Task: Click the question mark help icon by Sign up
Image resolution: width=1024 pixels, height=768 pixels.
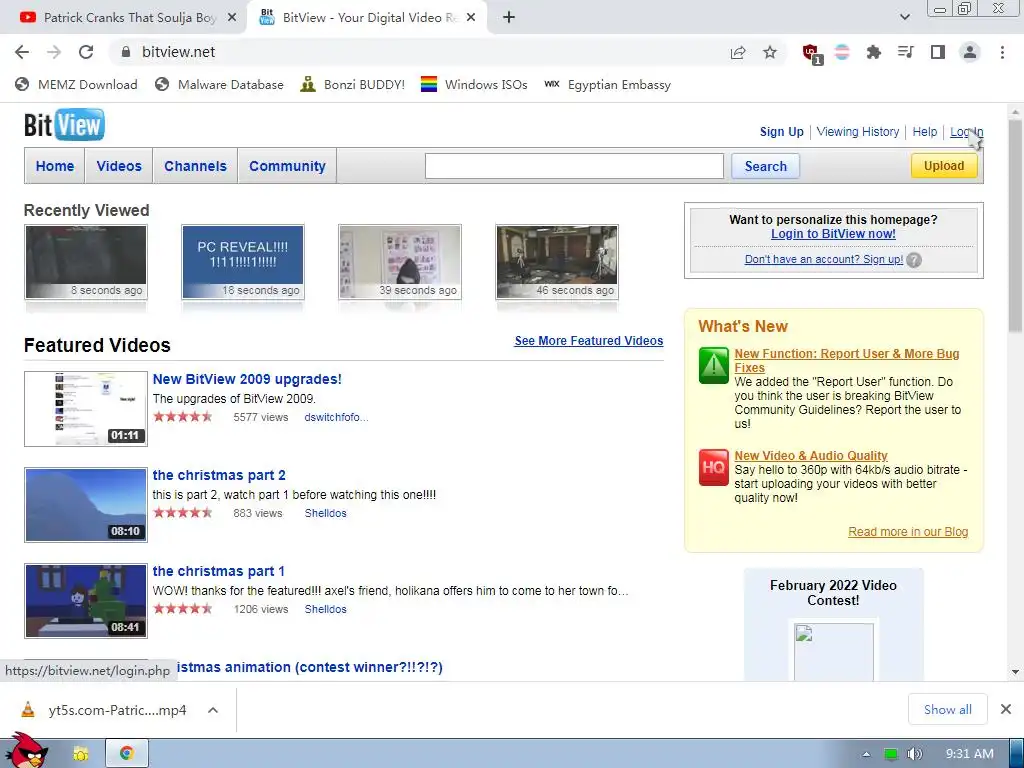Action: tap(914, 260)
